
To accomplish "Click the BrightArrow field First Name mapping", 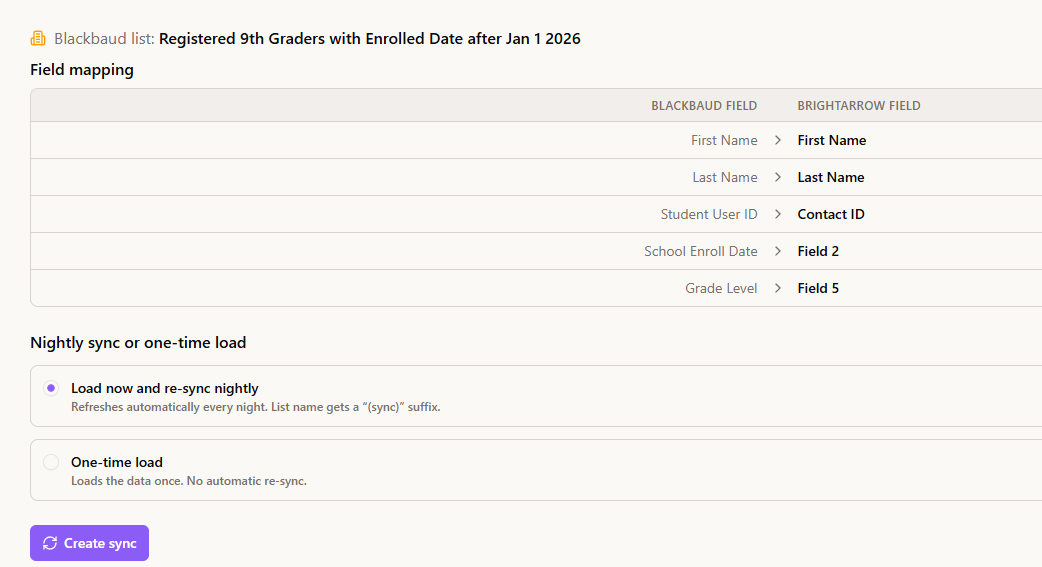I will (x=831, y=140).
